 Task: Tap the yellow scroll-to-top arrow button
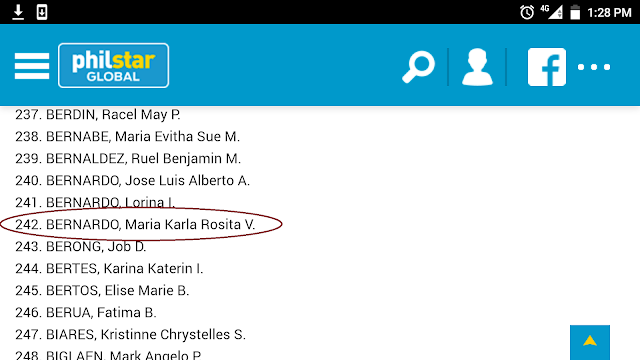pyautogui.click(x=590, y=342)
